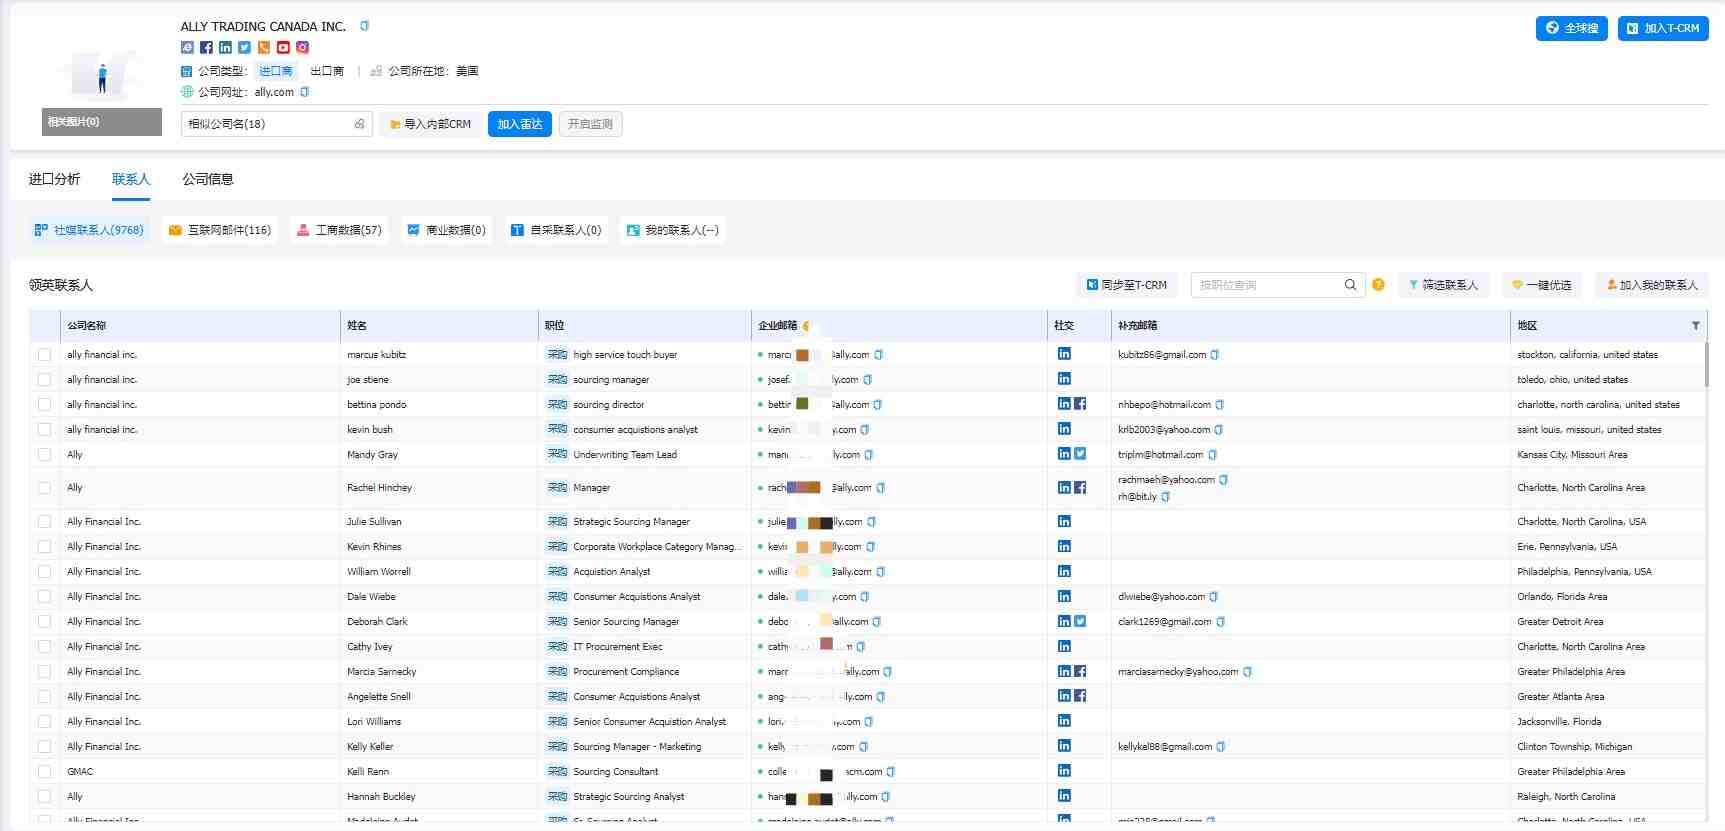Copy Joe Stiene's company email address
1725x831 pixels.
pos(868,380)
